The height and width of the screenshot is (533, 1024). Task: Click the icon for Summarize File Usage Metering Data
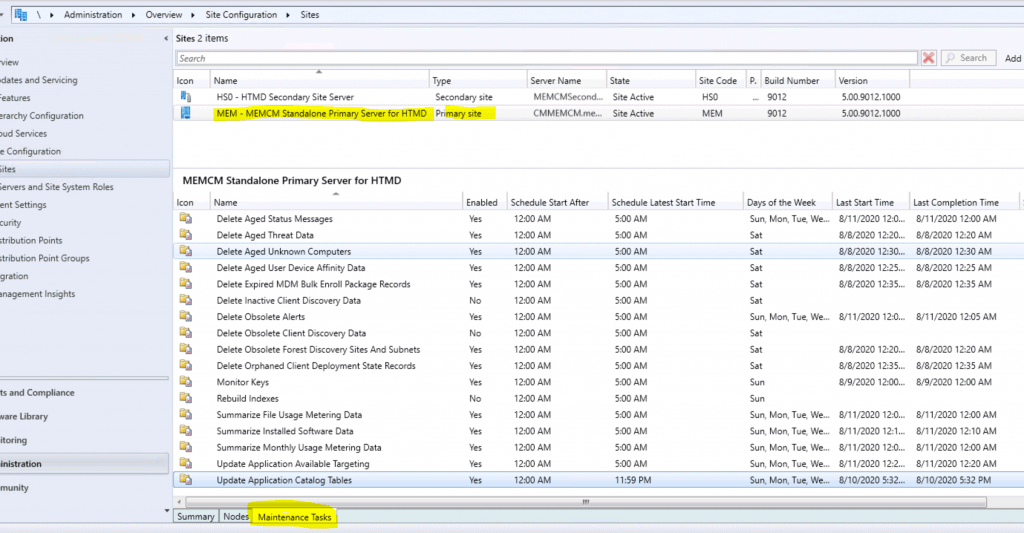click(x=185, y=414)
